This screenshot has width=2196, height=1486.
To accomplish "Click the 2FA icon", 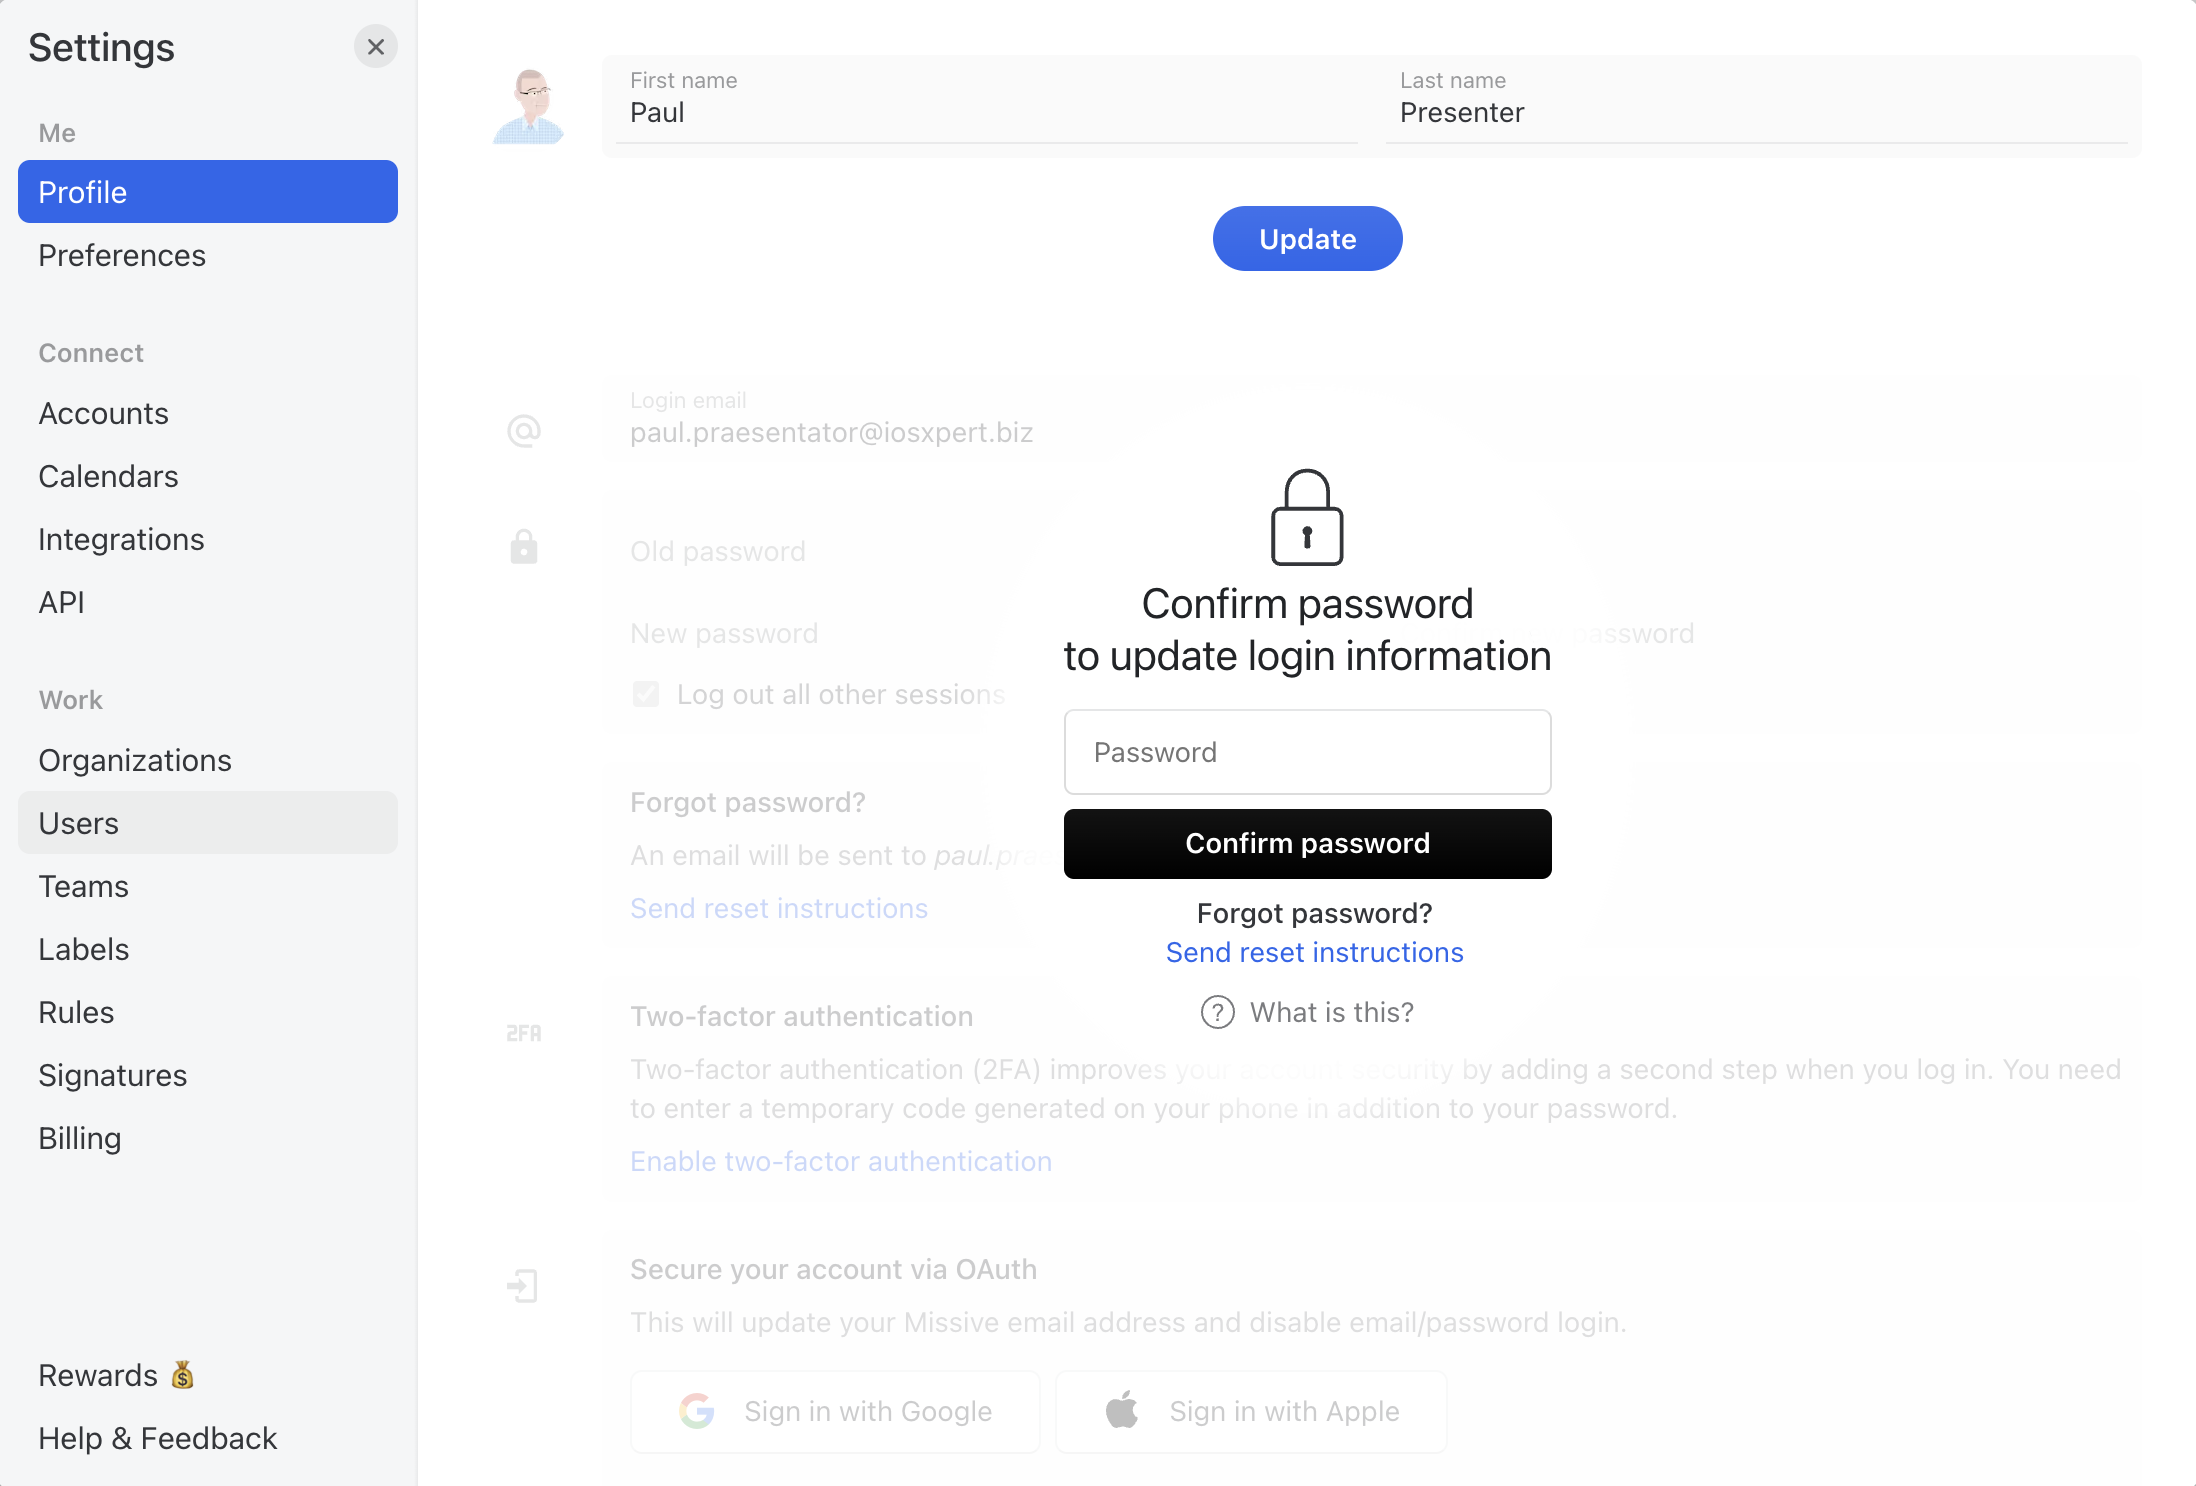I will point(524,1033).
